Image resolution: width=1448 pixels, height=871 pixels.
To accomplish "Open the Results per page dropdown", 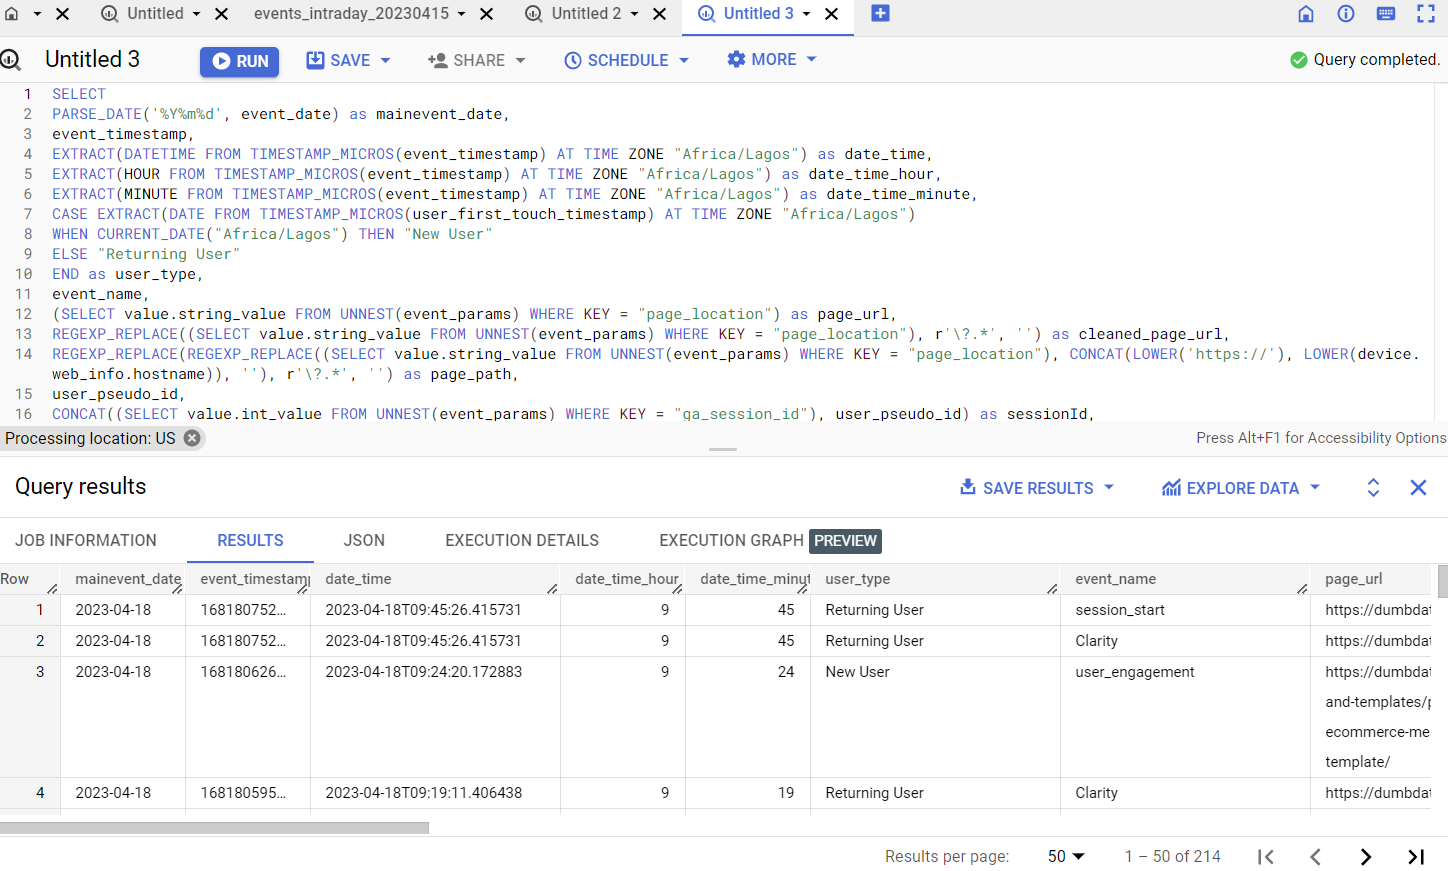I will pyautogui.click(x=1065, y=856).
